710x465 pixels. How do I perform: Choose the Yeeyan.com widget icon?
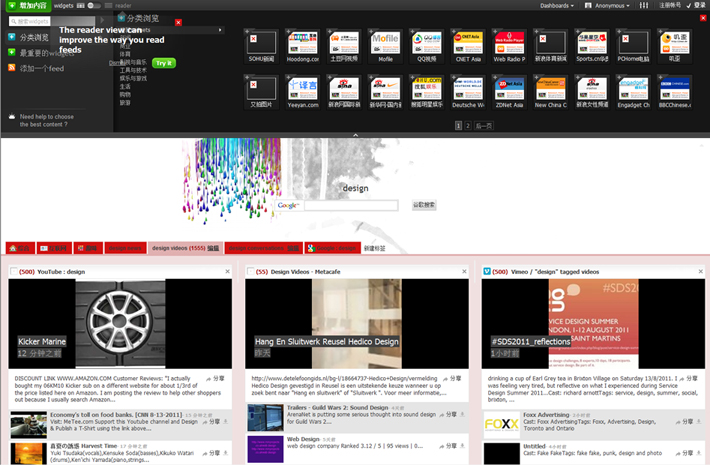click(x=302, y=88)
